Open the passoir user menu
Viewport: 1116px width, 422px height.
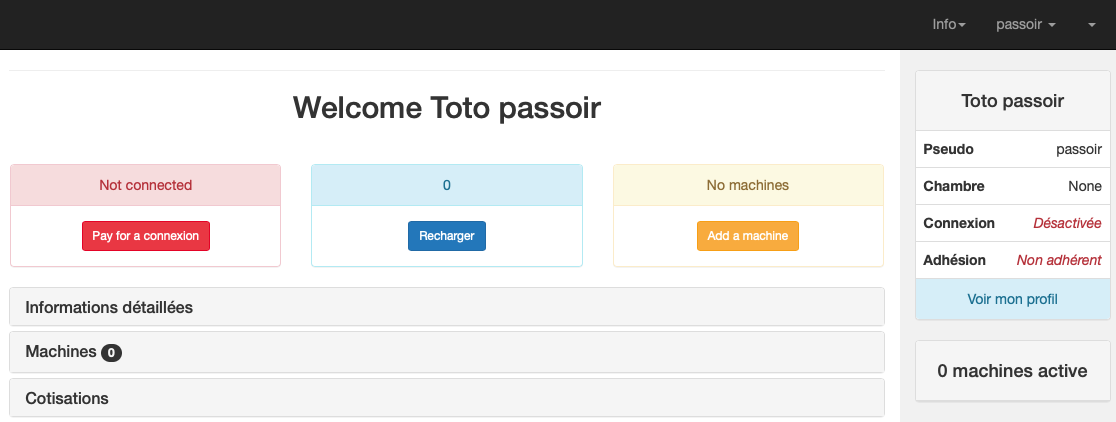click(x=1026, y=24)
